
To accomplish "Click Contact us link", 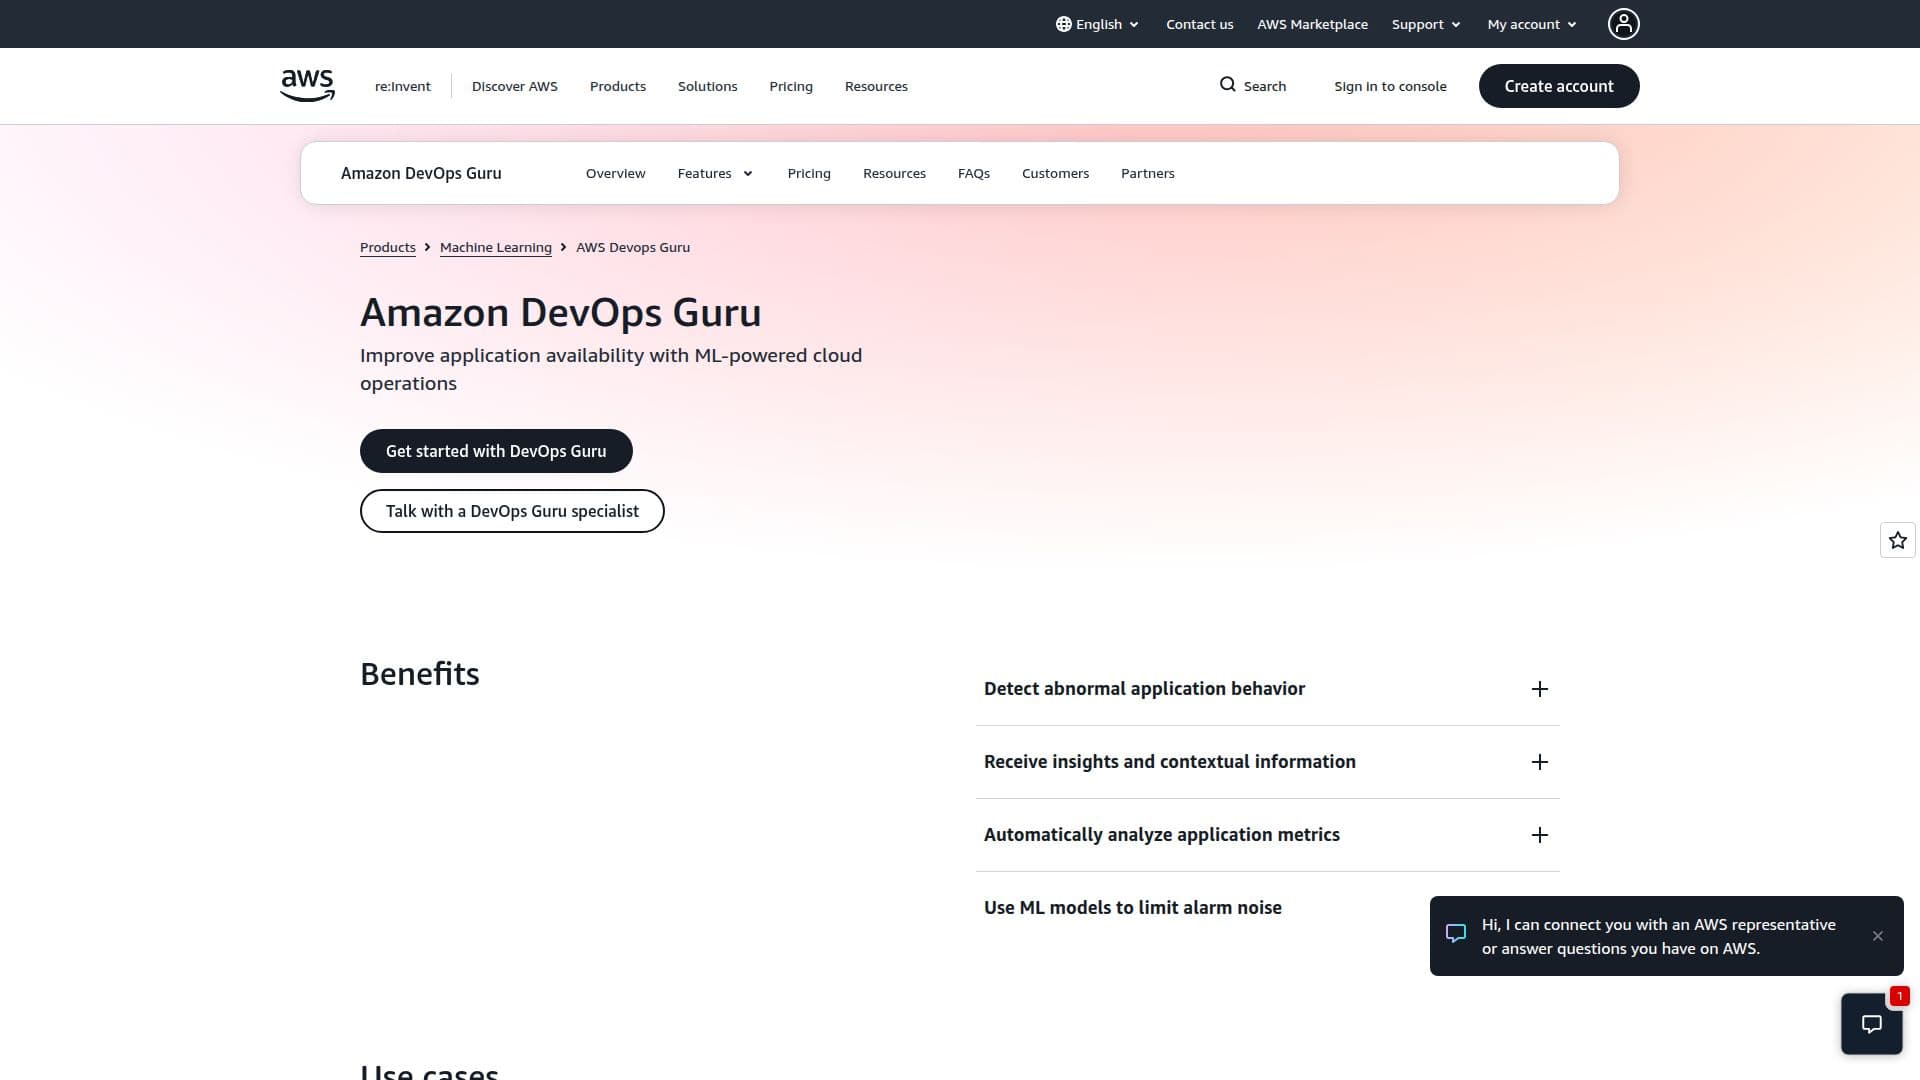I will (x=1199, y=24).
